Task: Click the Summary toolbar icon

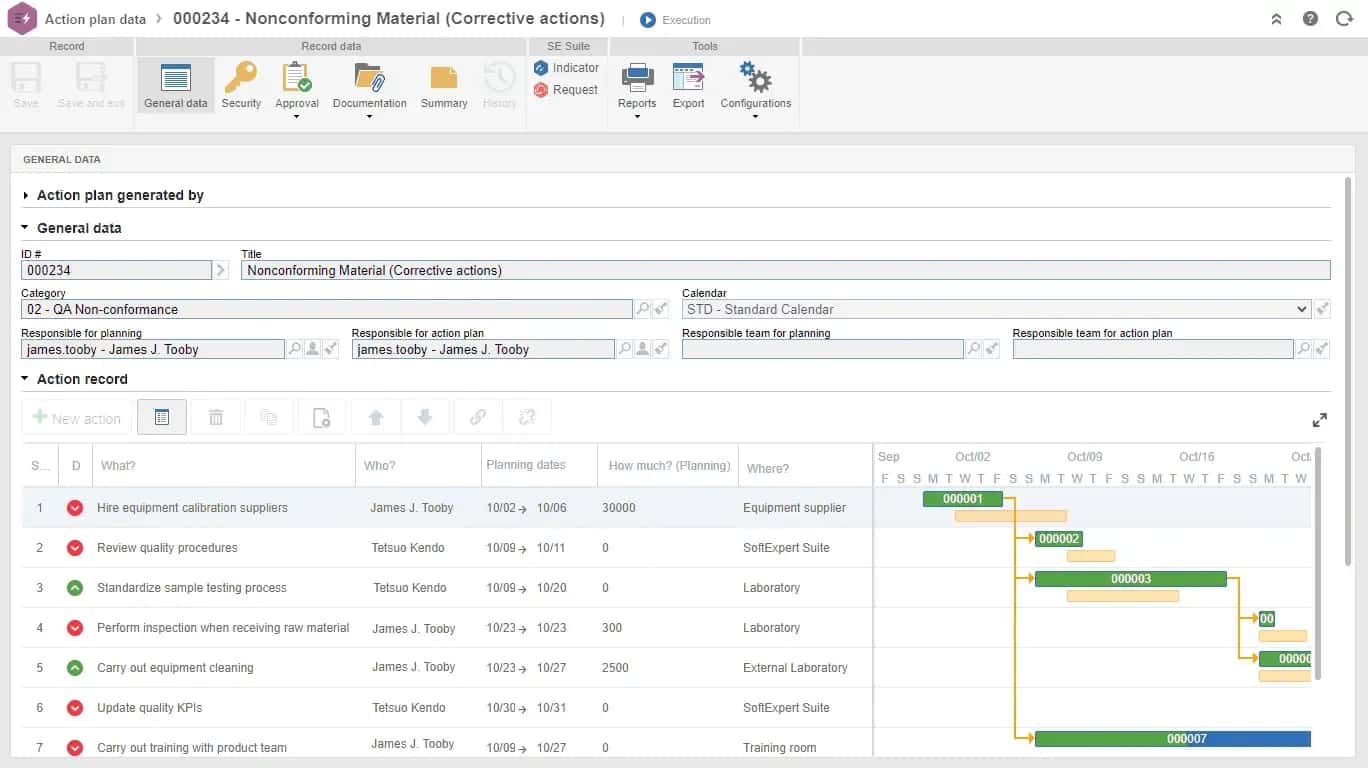Action: [x=444, y=78]
